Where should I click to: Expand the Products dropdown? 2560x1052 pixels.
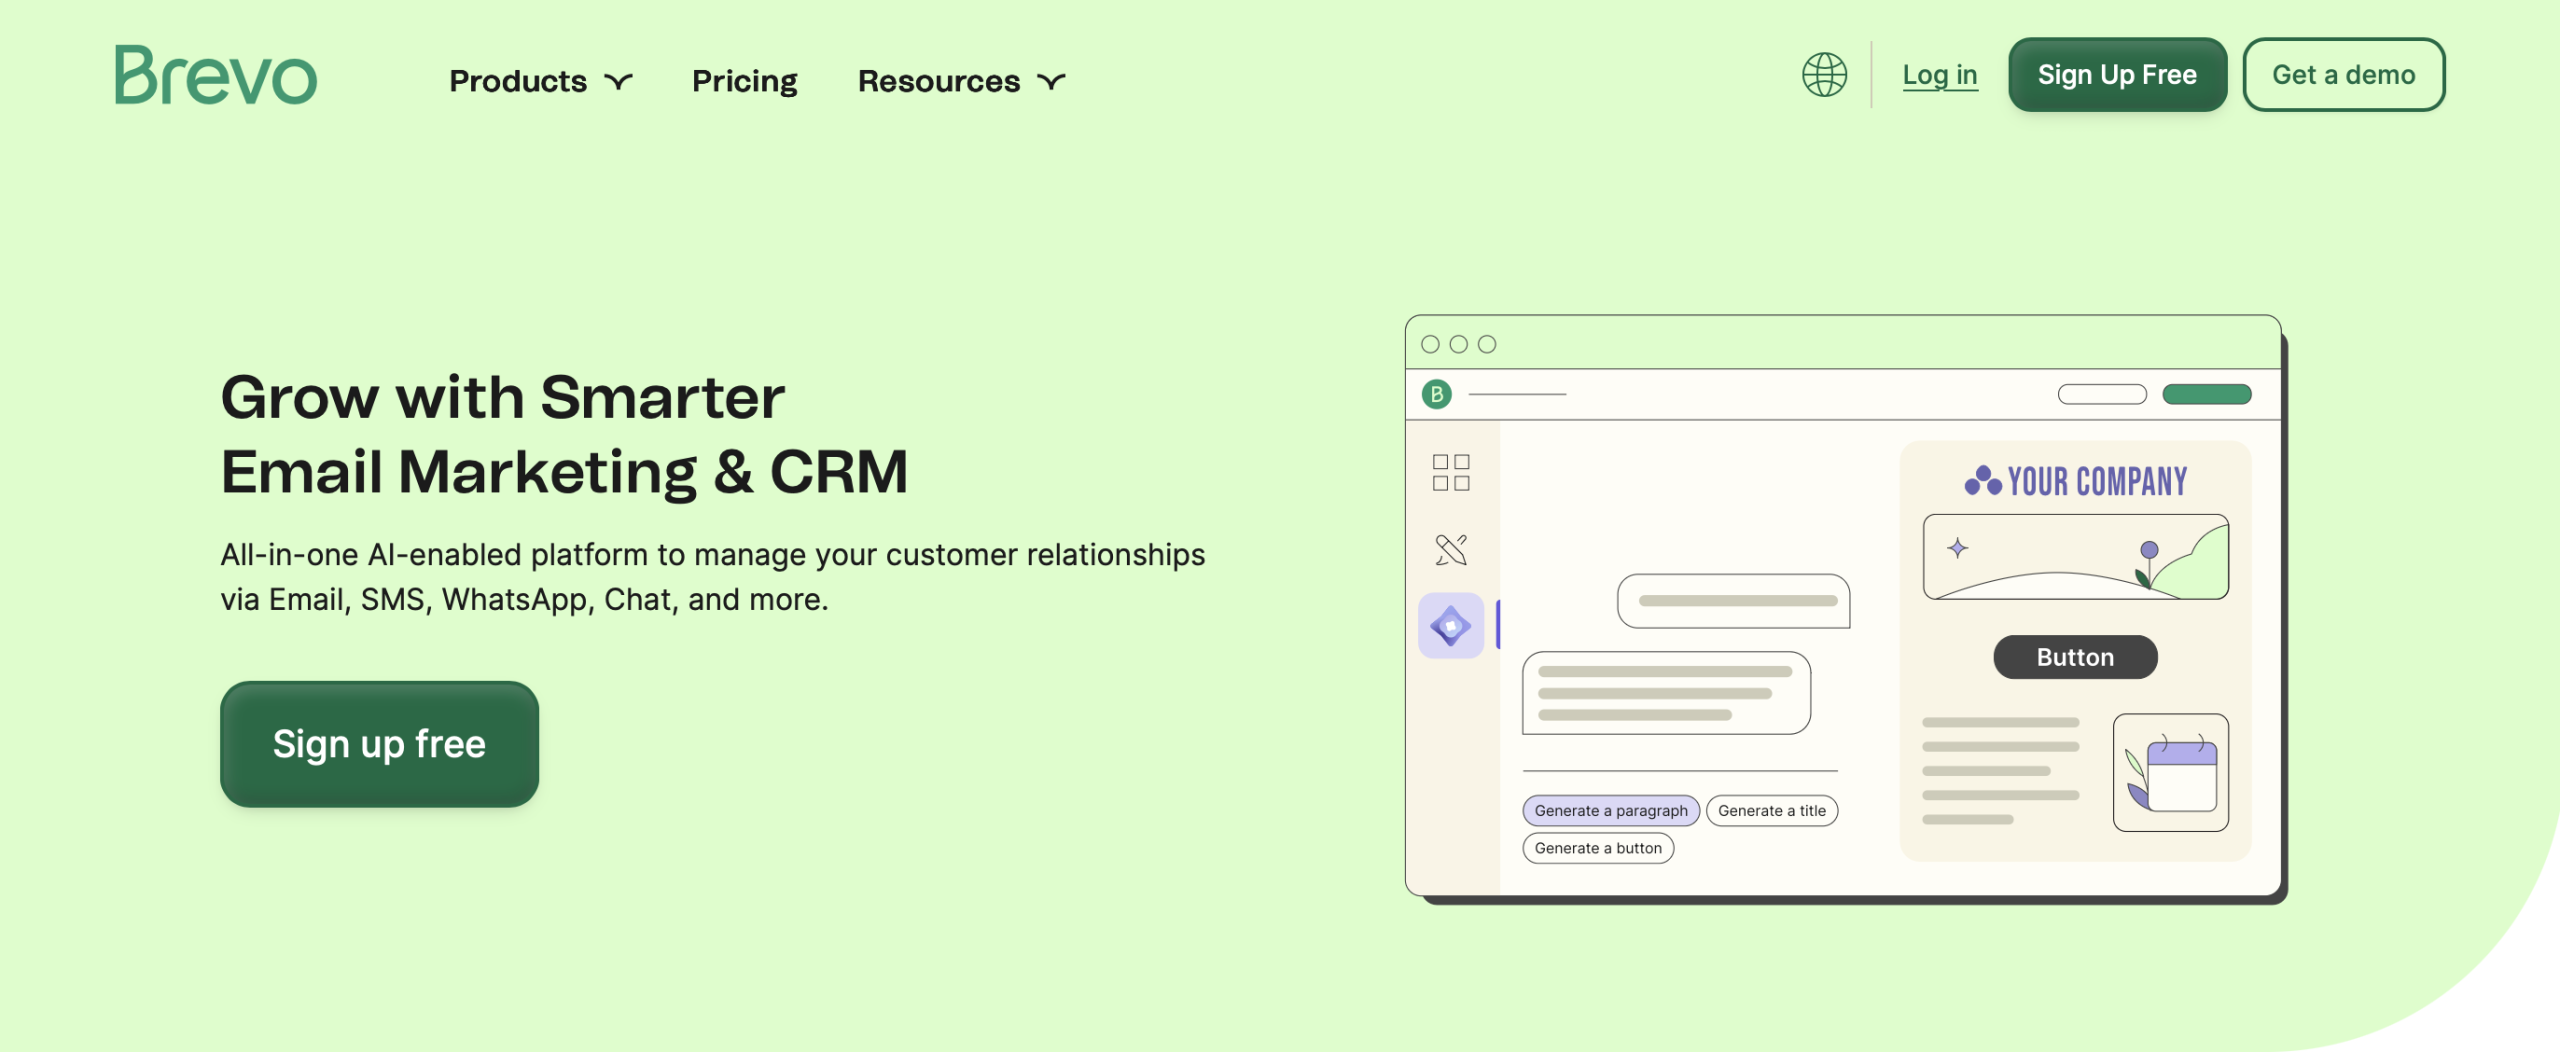point(540,81)
